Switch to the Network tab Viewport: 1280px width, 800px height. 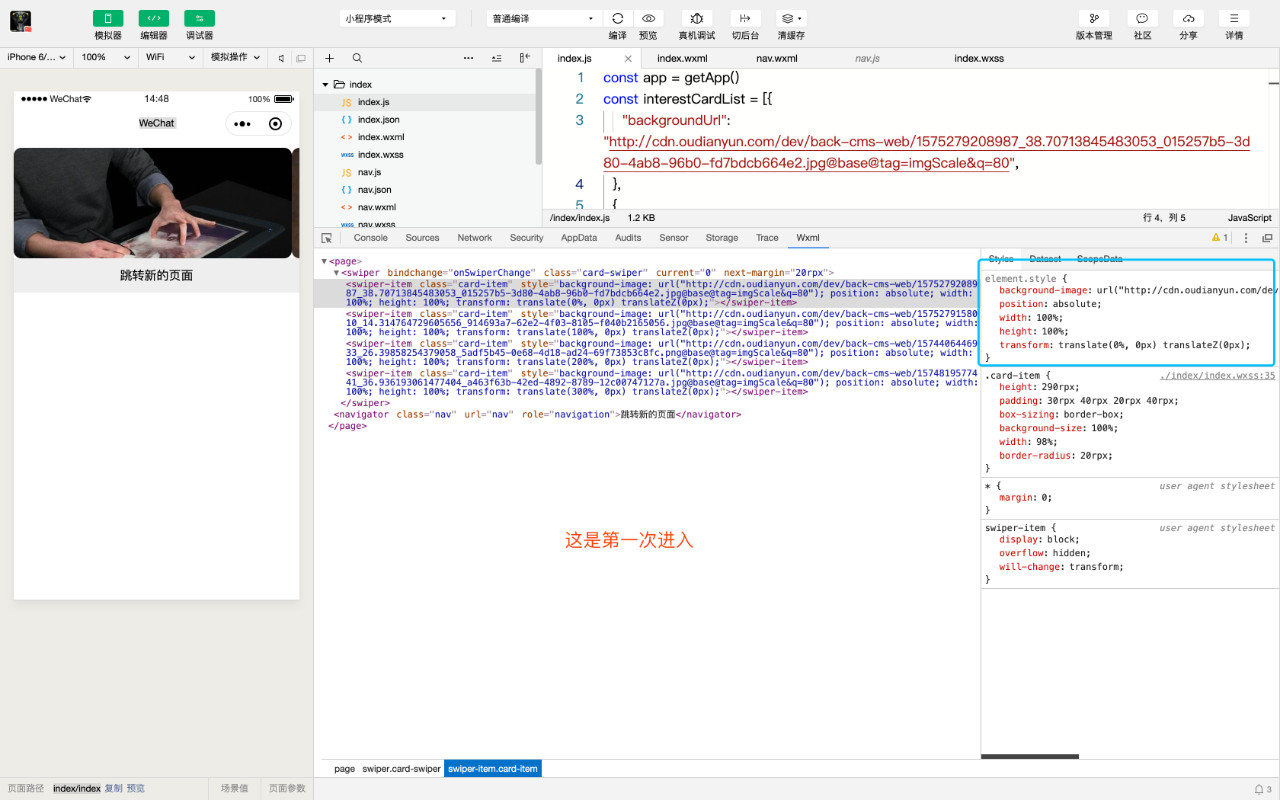pyautogui.click(x=475, y=238)
